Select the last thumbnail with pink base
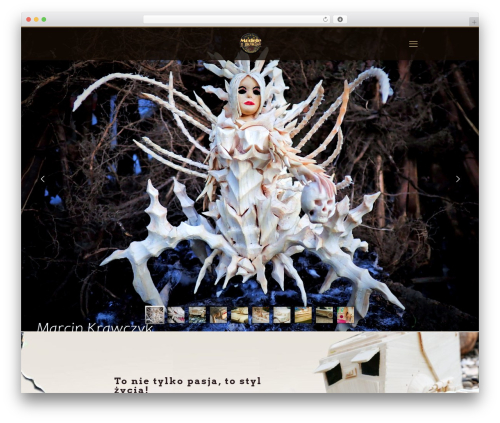The image size is (500, 423). (346, 315)
